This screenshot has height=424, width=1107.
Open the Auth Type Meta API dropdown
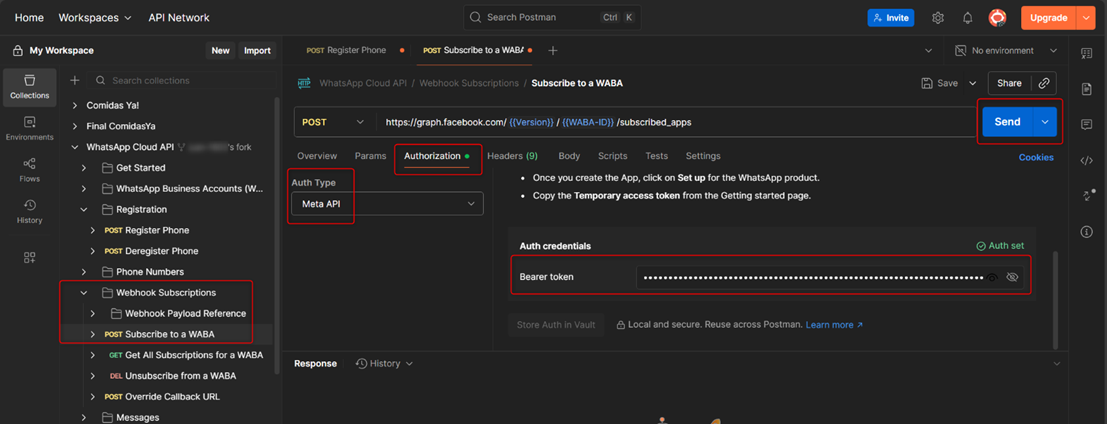tap(386, 203)
